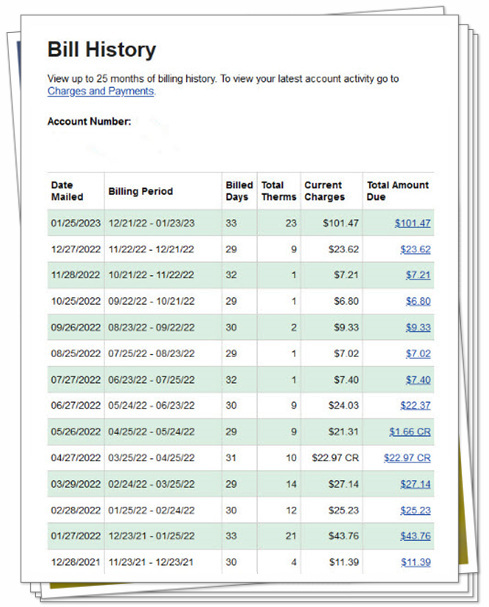Open the $23.62 total amount due link
Screen dimensions: 489x607
tap(415, 249)
